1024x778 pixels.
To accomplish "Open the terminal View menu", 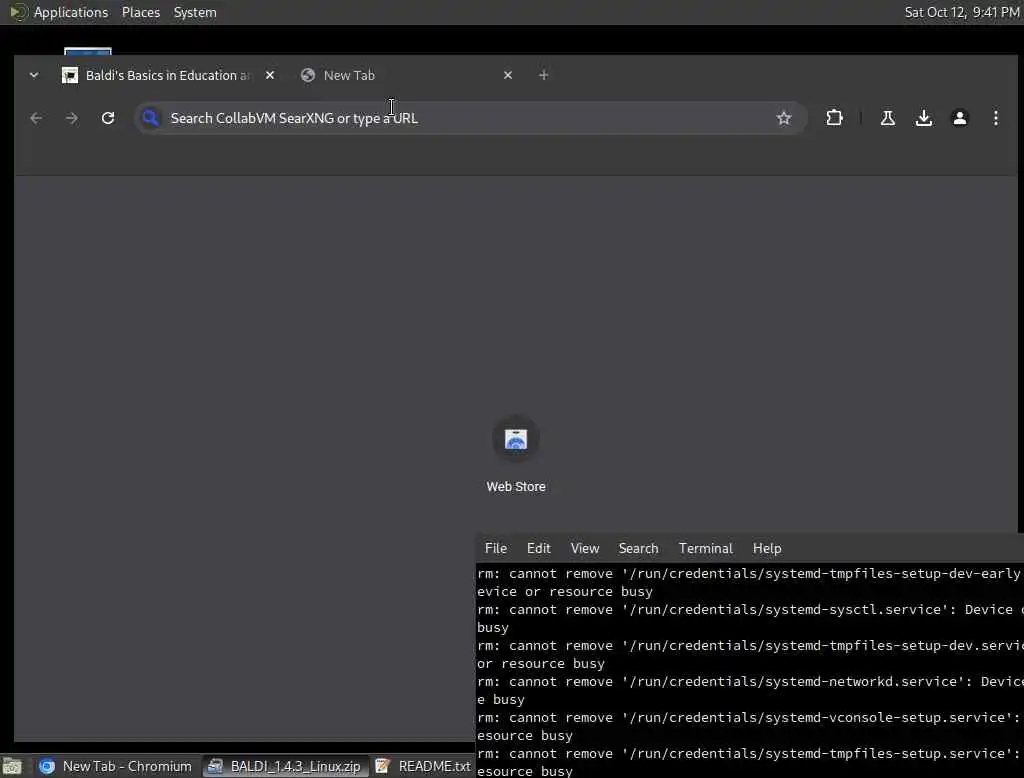I will point(584,548).
